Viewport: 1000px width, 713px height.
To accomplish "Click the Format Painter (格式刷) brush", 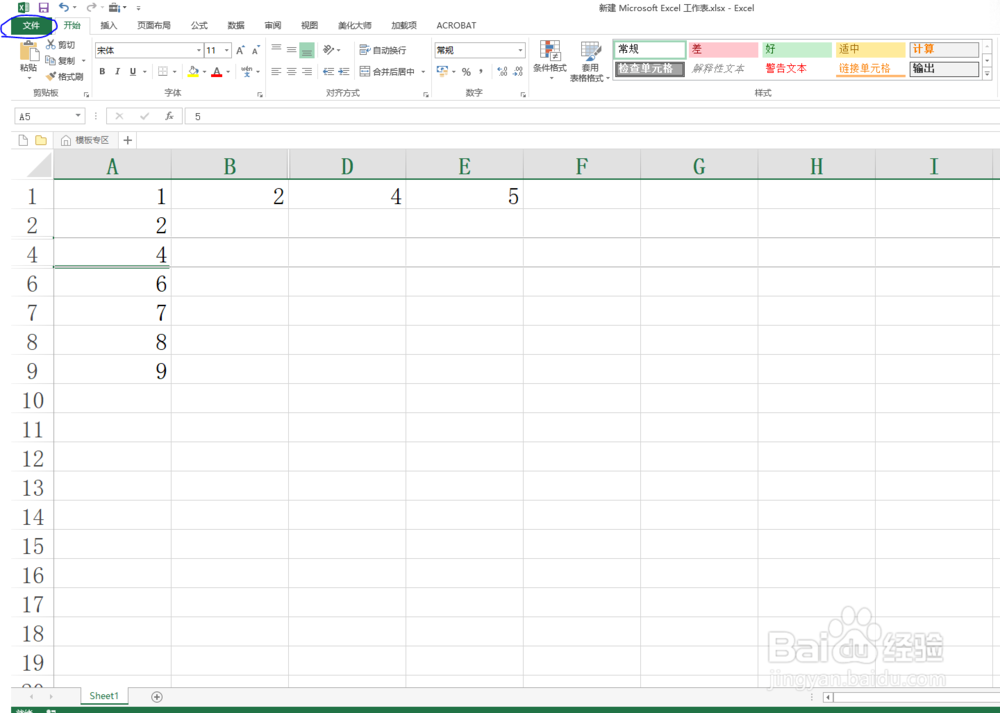I will pyautogui.click(x=51, y=77).
